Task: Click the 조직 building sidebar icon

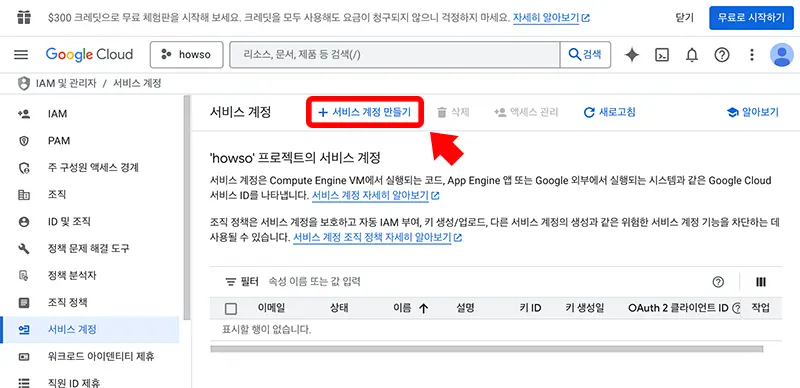Action: point(23,195)
